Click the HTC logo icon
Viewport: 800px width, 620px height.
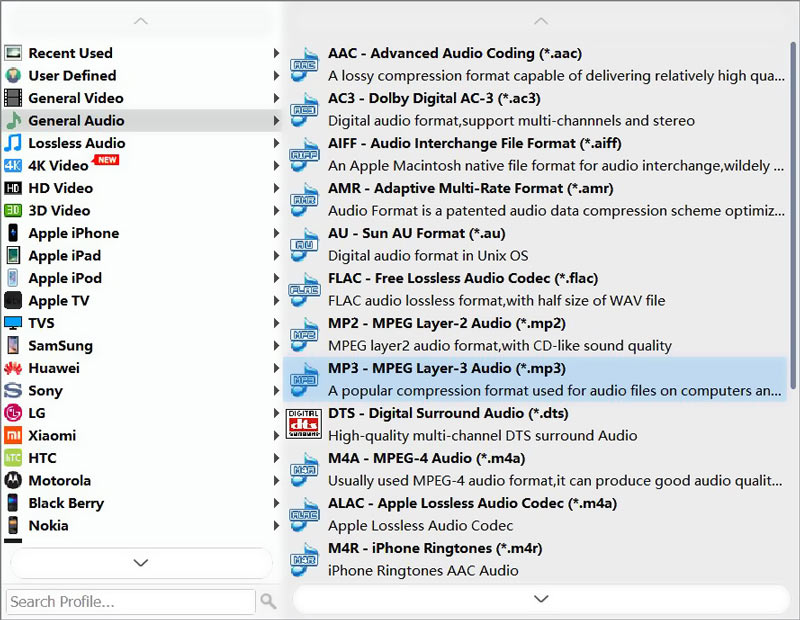13,458
